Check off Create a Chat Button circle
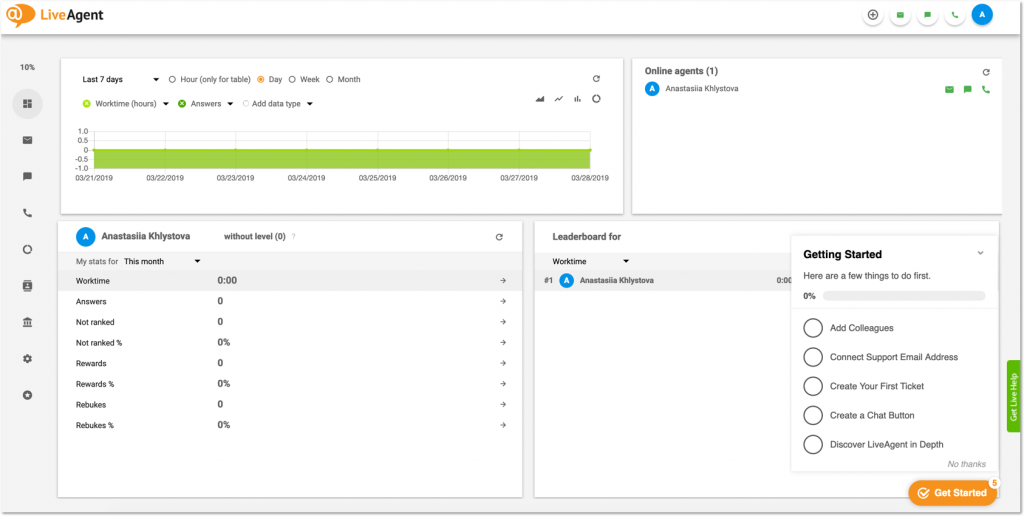 813,415
